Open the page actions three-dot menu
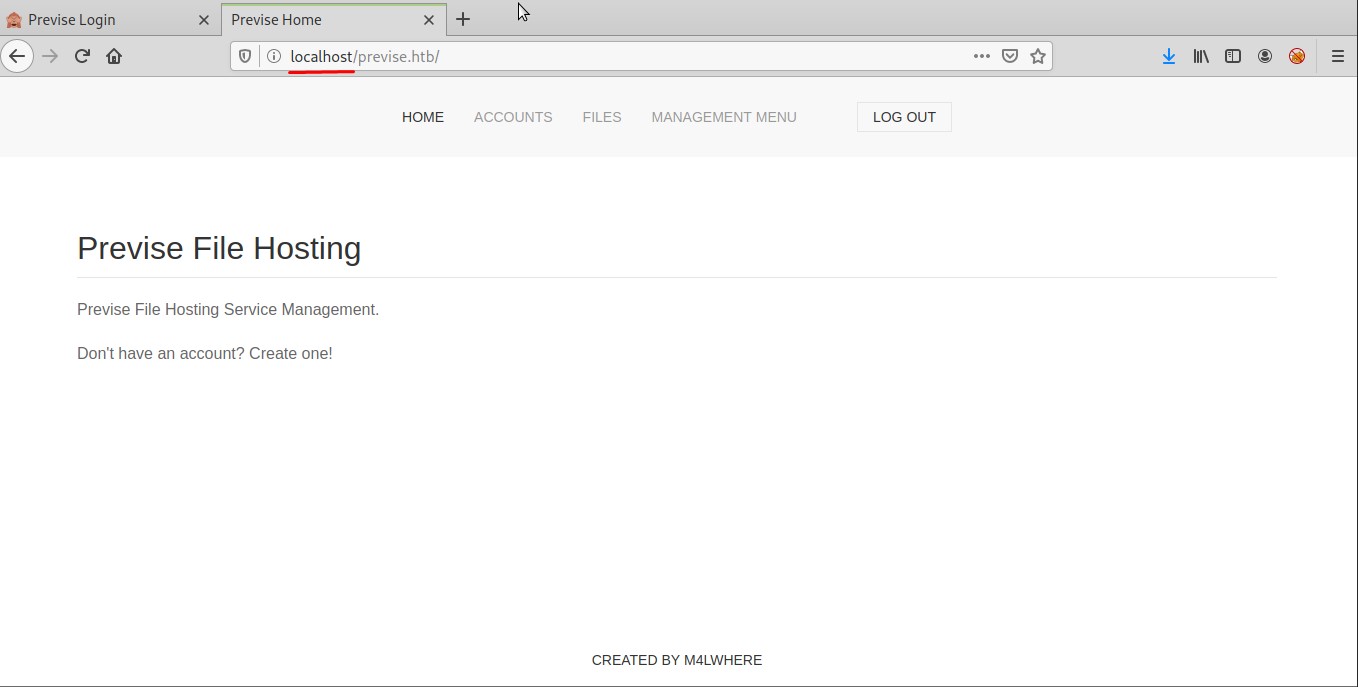The height and width of the screenshot is (687, 1358). 982,57
